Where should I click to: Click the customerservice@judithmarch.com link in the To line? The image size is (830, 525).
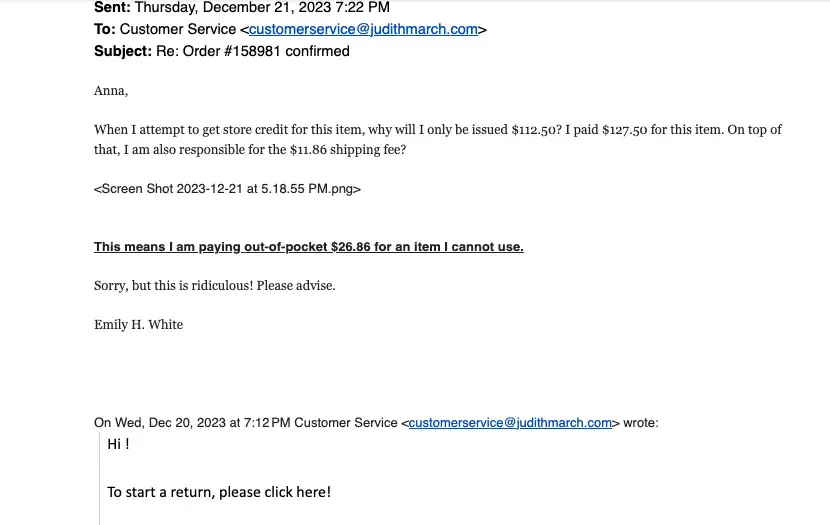pyautogui.click(x=363, y=29)
